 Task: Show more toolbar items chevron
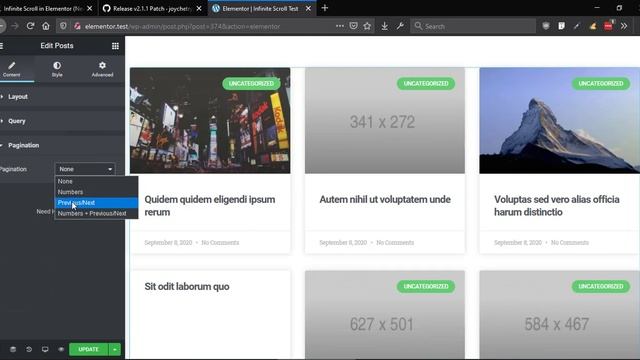pos(624,26)
